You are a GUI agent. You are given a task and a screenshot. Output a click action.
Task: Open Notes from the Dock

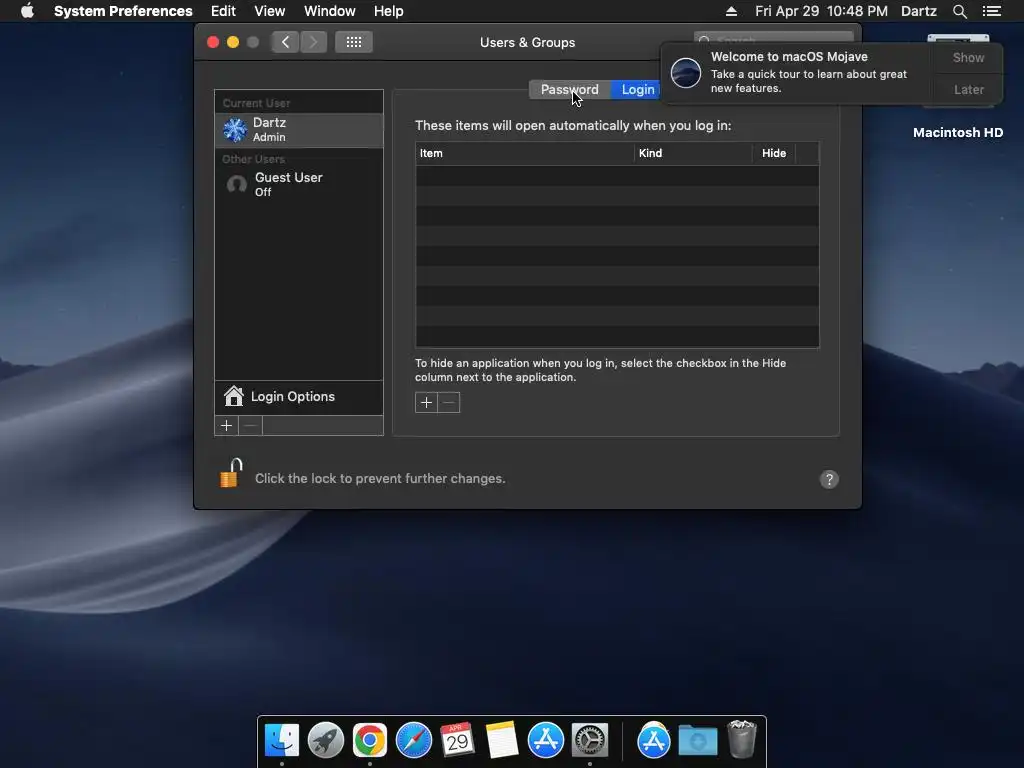[502, 741]
